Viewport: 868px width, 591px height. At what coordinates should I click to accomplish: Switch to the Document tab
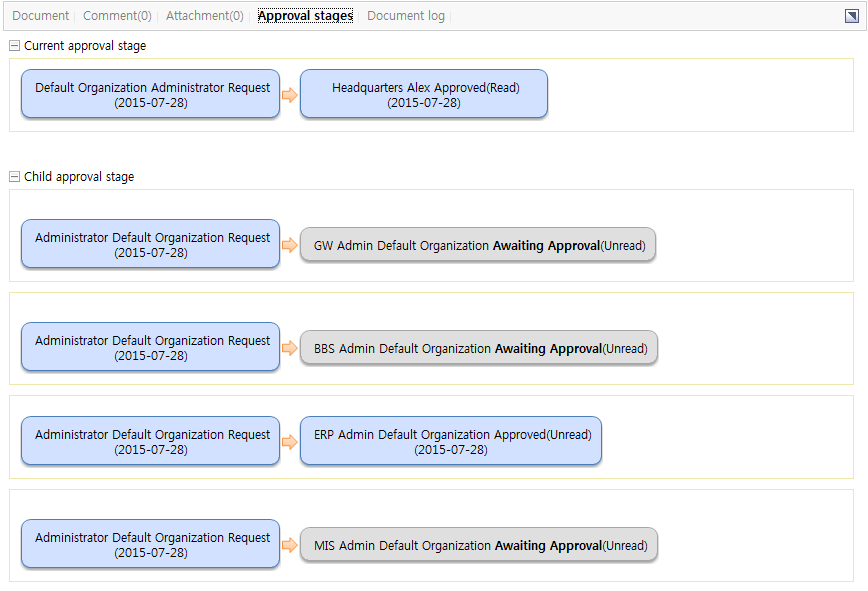(x=40, y=16)
